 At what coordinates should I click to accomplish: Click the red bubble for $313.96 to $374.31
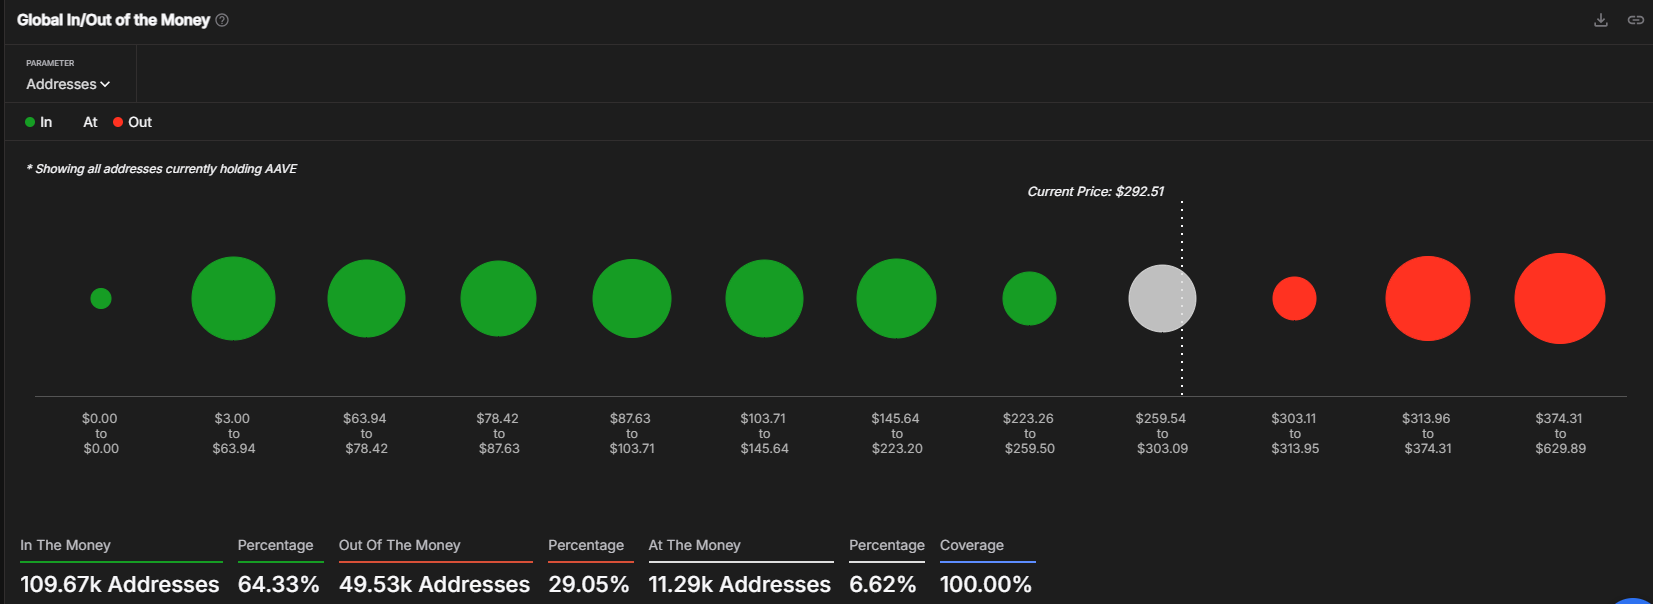click(1428, 298)
